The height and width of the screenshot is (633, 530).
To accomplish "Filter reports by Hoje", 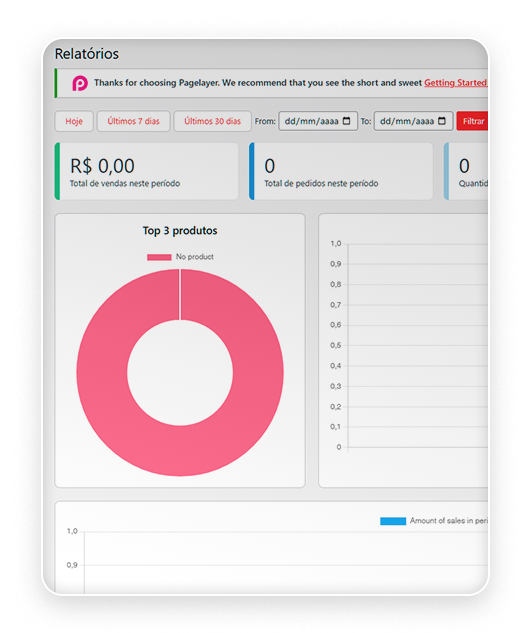I will tap(74, 121).
